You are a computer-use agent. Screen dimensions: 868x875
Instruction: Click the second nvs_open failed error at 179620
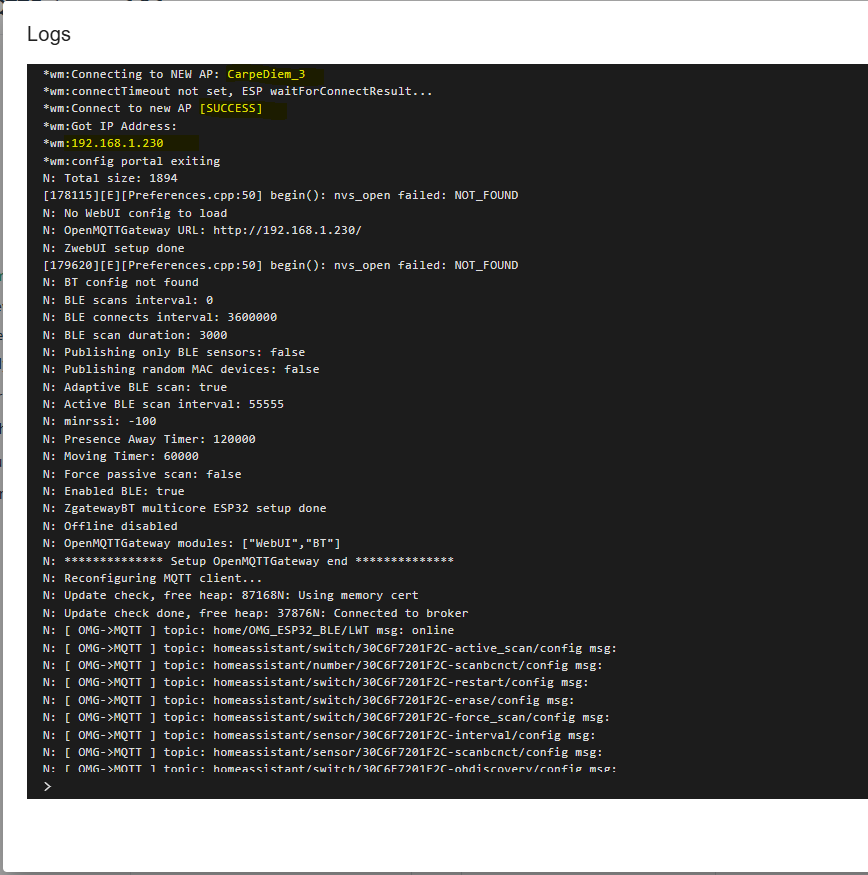[280, 265]
